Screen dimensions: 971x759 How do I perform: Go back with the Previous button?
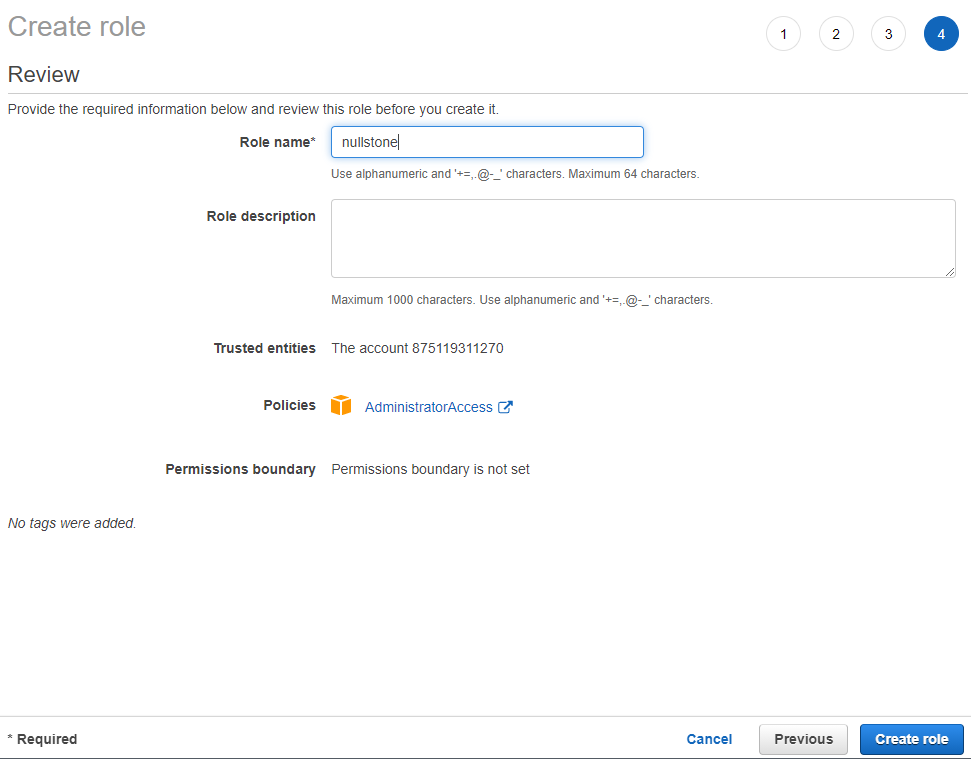(x=803, y=739)
